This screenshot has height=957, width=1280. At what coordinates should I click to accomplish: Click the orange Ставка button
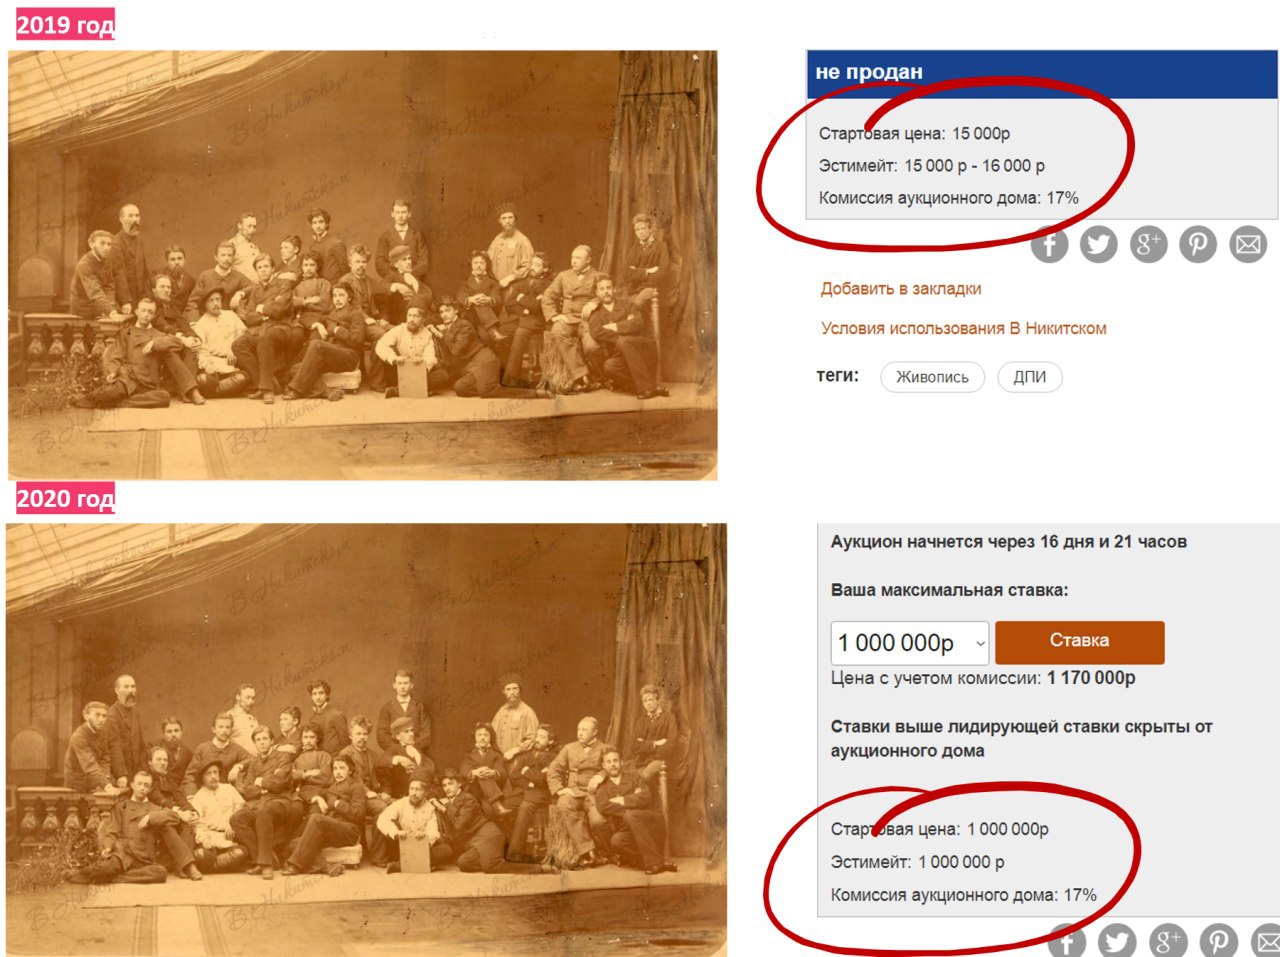1080,642
